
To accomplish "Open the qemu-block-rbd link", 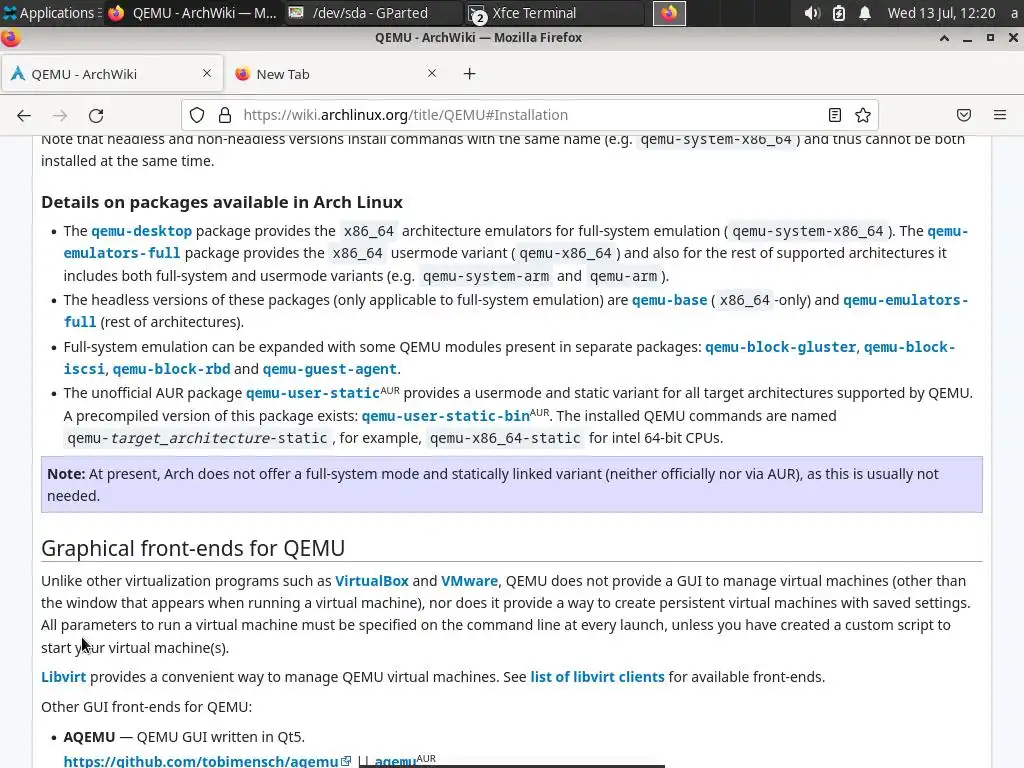I will 171,370.
